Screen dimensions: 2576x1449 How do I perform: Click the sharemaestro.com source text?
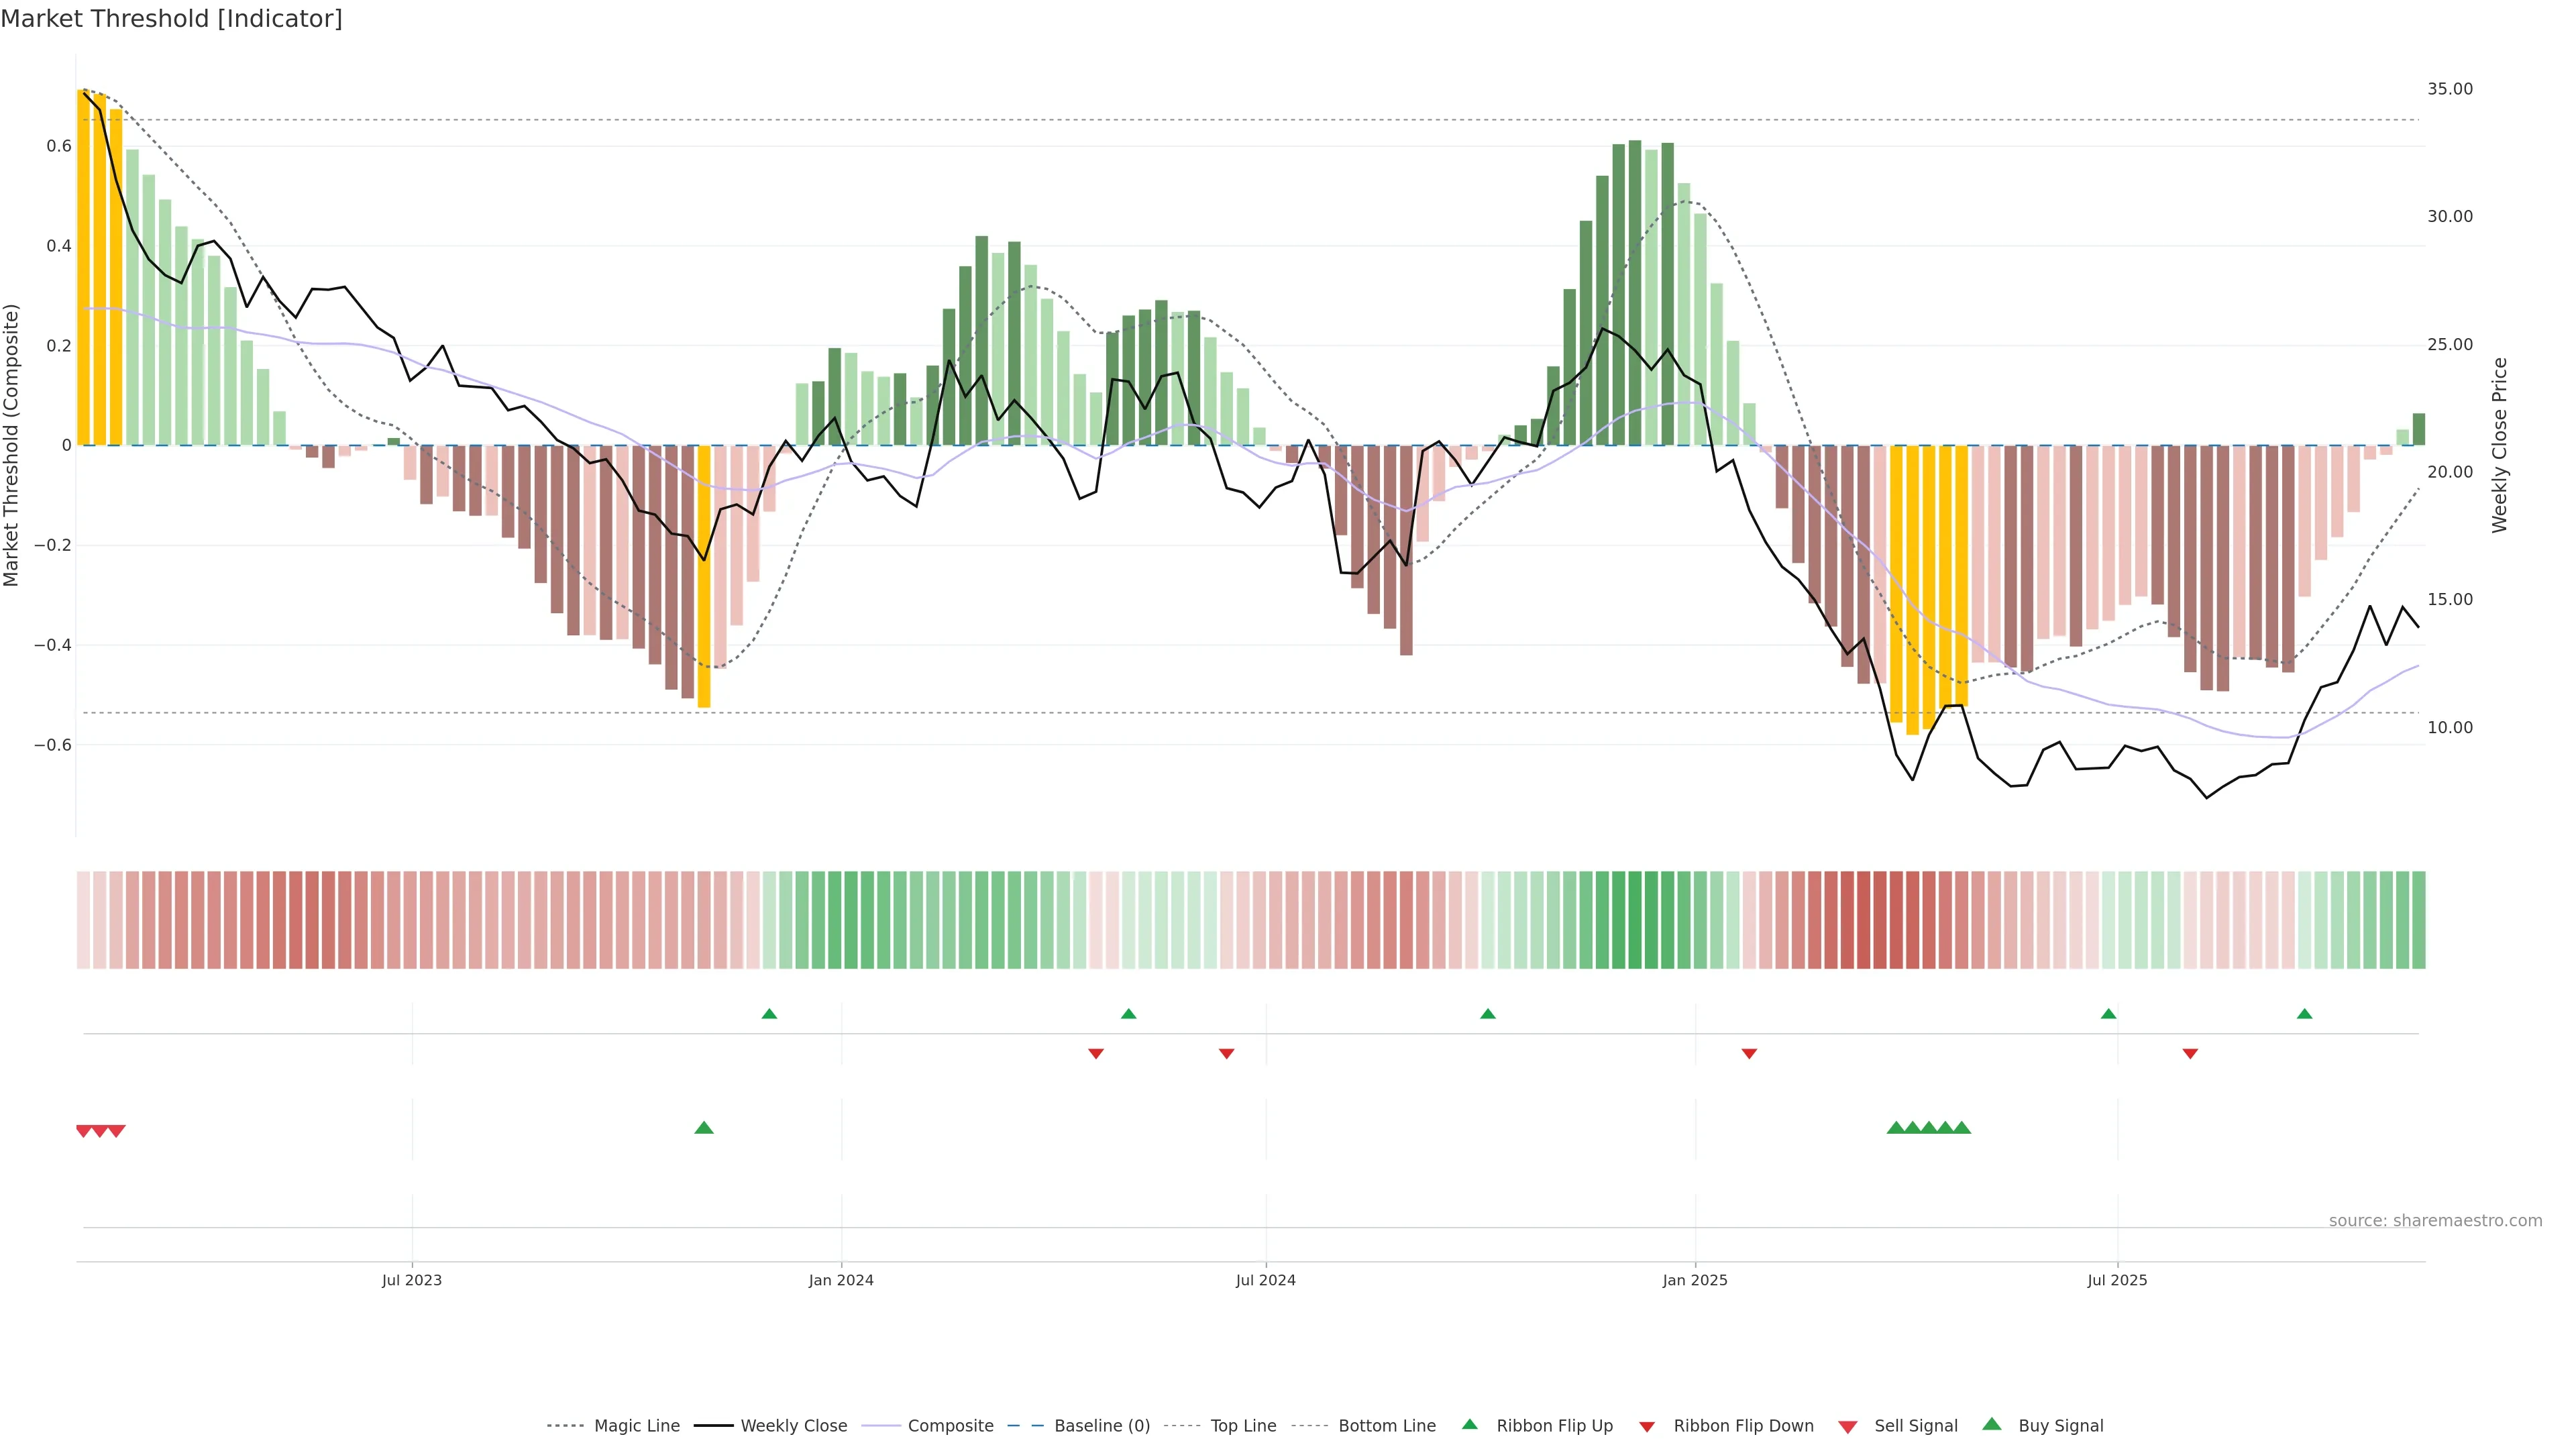click(x=2435, y=1221)
